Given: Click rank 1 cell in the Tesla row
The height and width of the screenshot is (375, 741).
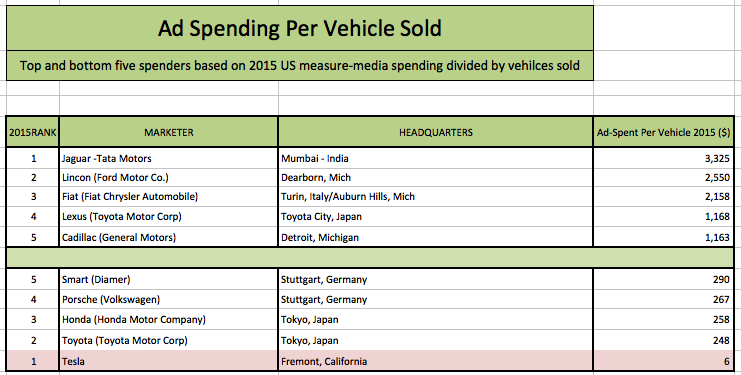Looking at the screenshot, I should tap(33, 361).
